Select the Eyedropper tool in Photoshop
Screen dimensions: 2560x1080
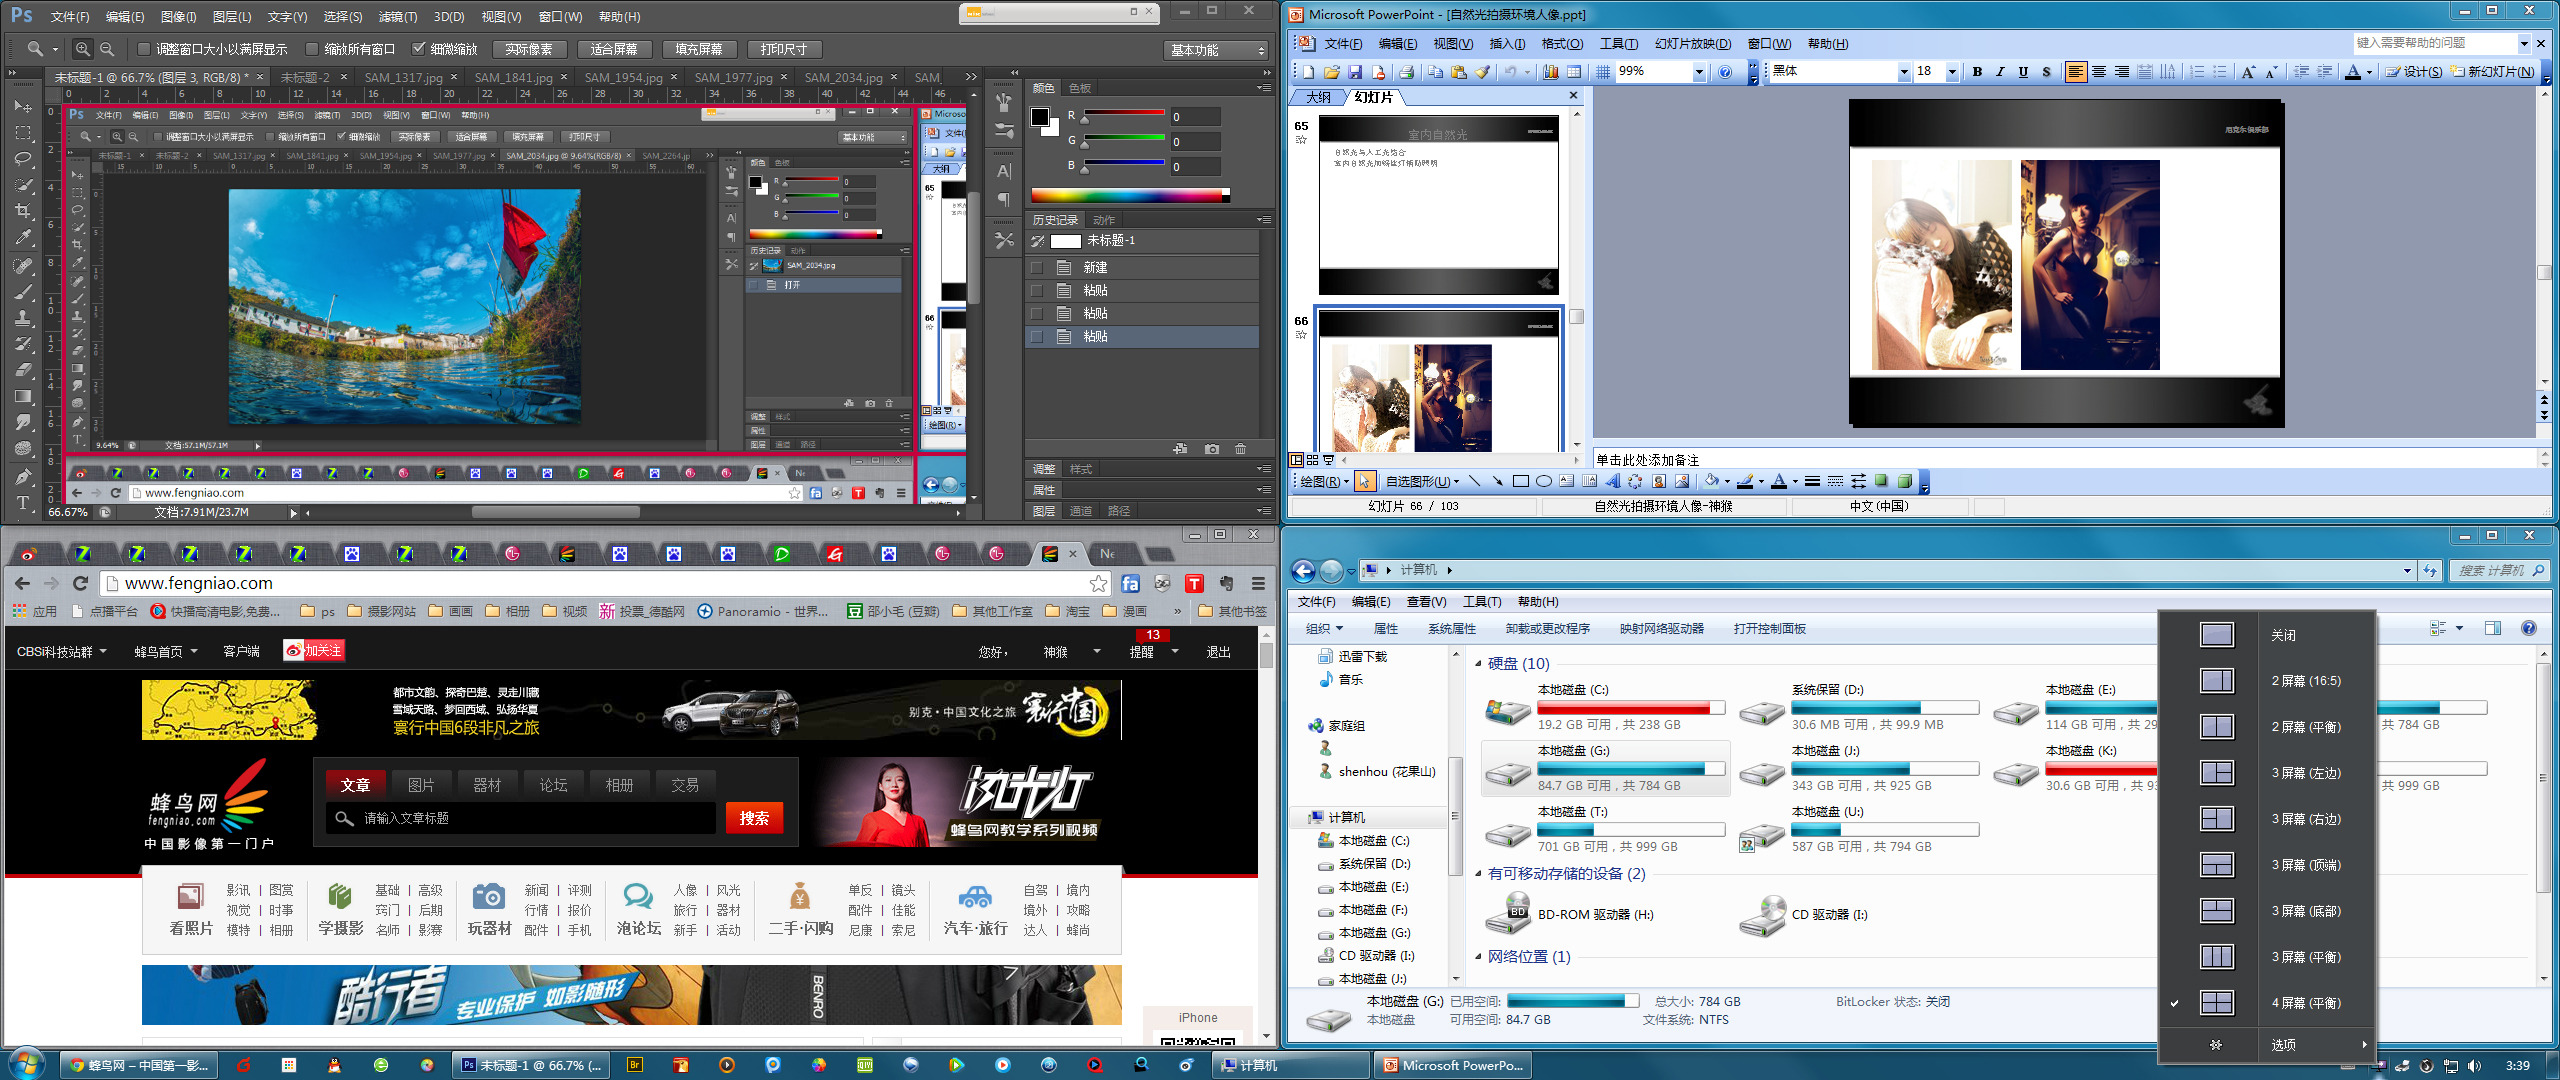(x=22, y=237)
